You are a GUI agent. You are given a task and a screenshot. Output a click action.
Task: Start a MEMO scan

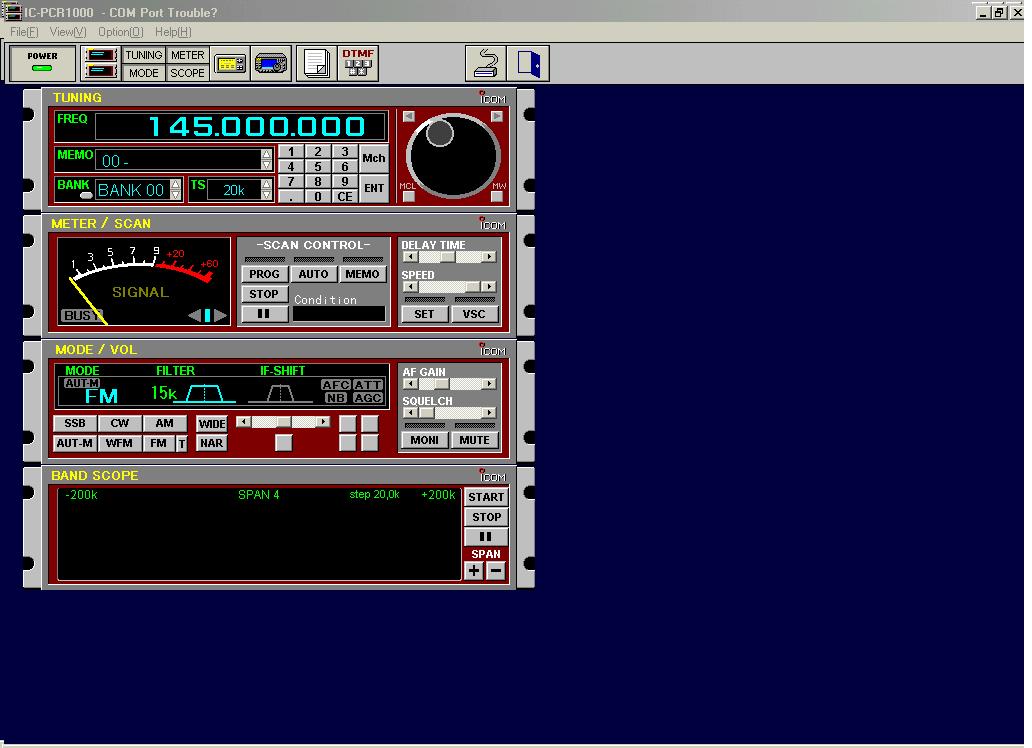362,274
